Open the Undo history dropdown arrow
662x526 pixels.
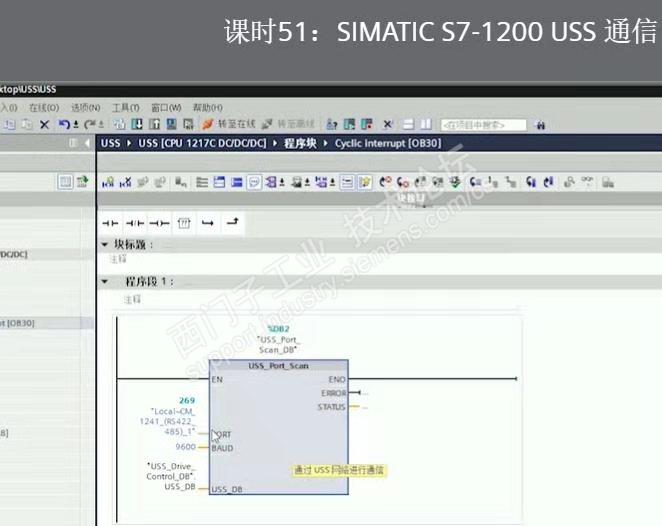[x=76, y=125]
